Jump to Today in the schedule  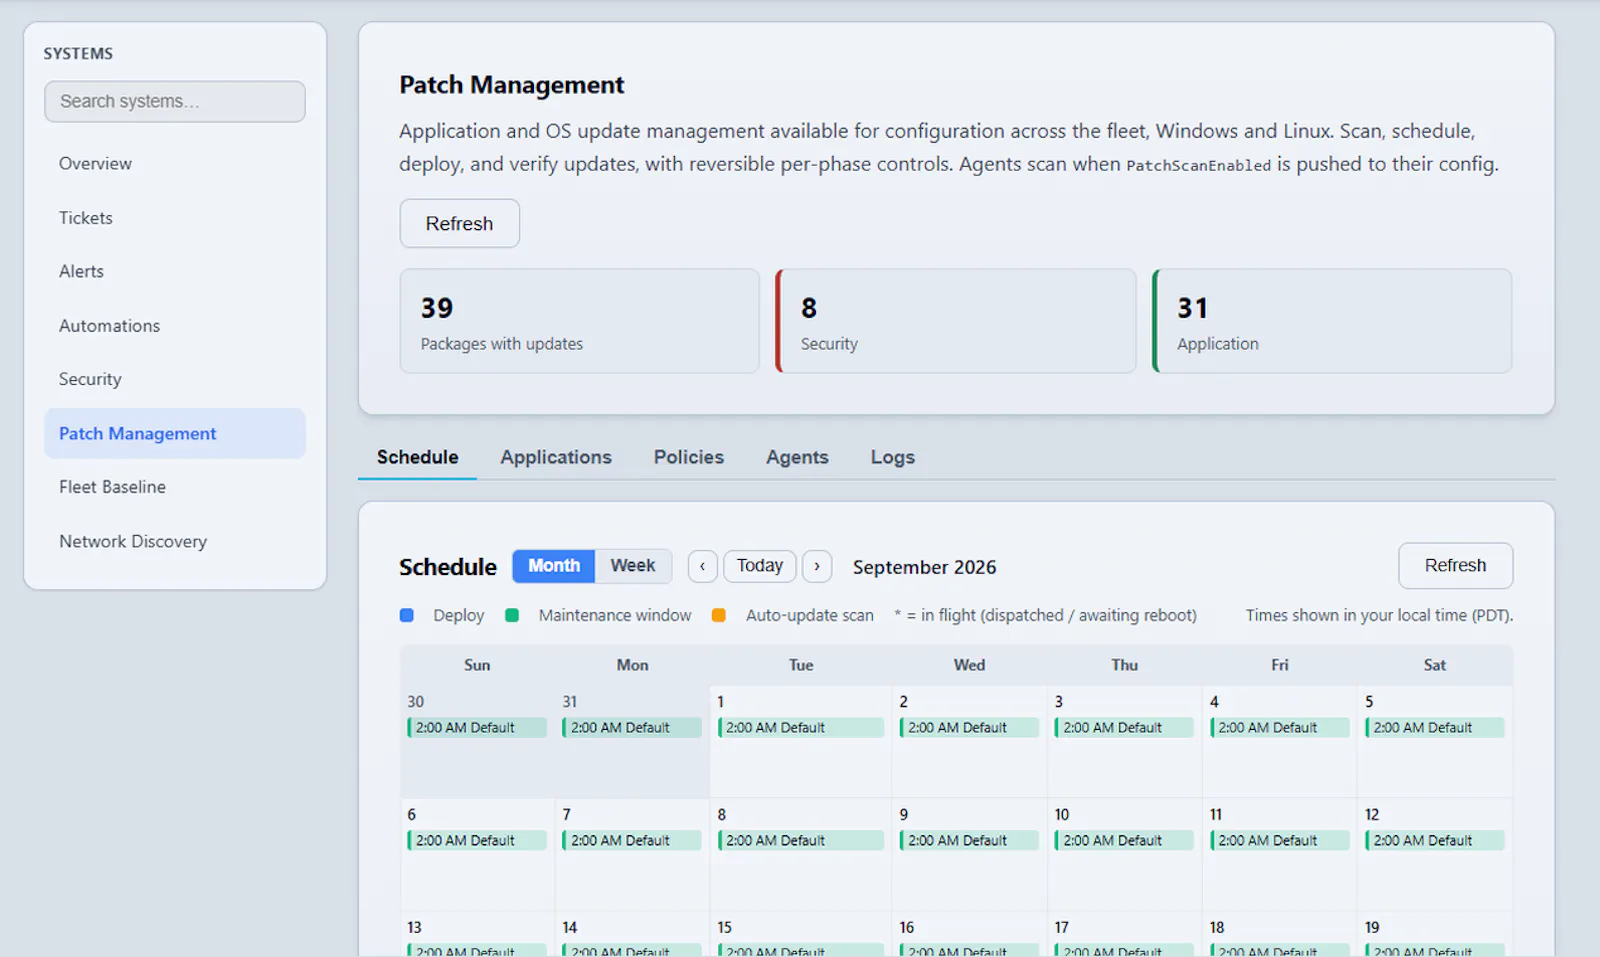[x=760, y=566]
